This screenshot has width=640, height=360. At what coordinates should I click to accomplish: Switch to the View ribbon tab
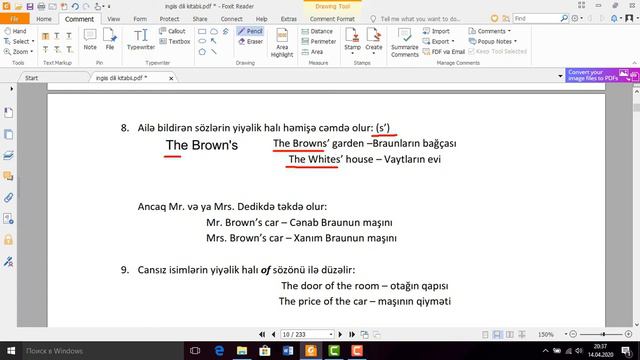(113, 19)
